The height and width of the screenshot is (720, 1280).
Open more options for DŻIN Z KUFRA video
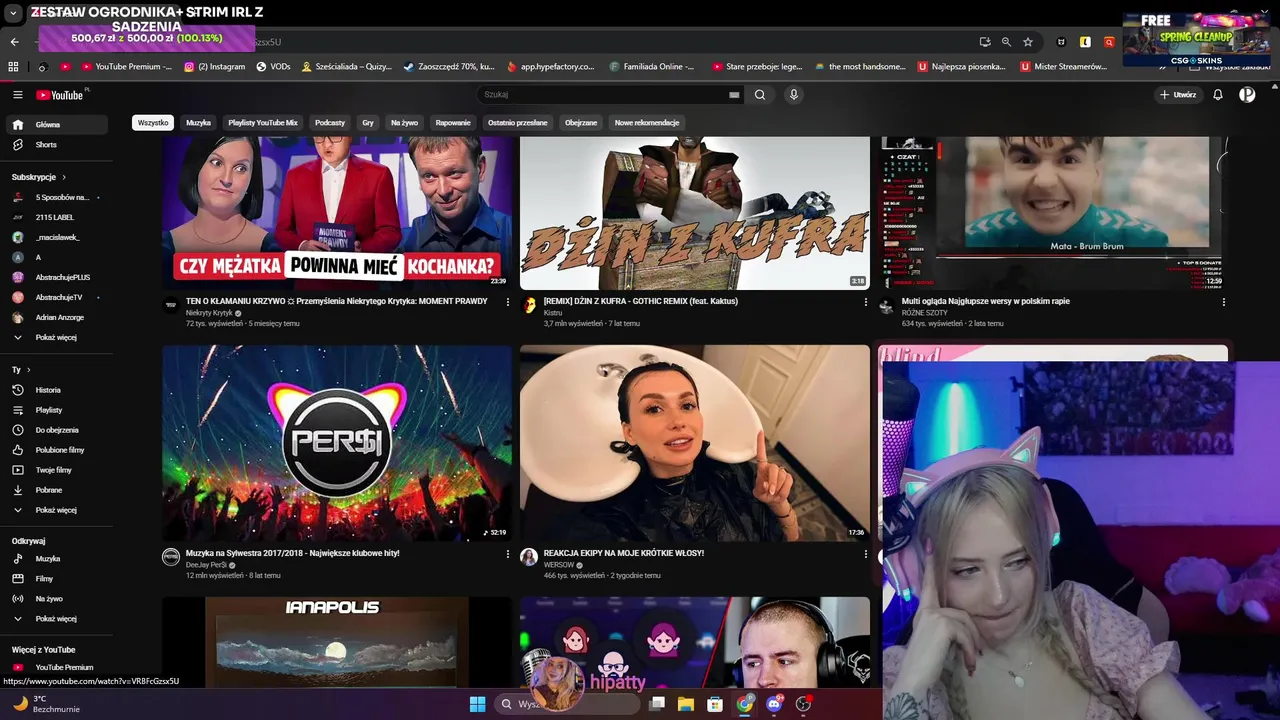(x=865, y=302)
